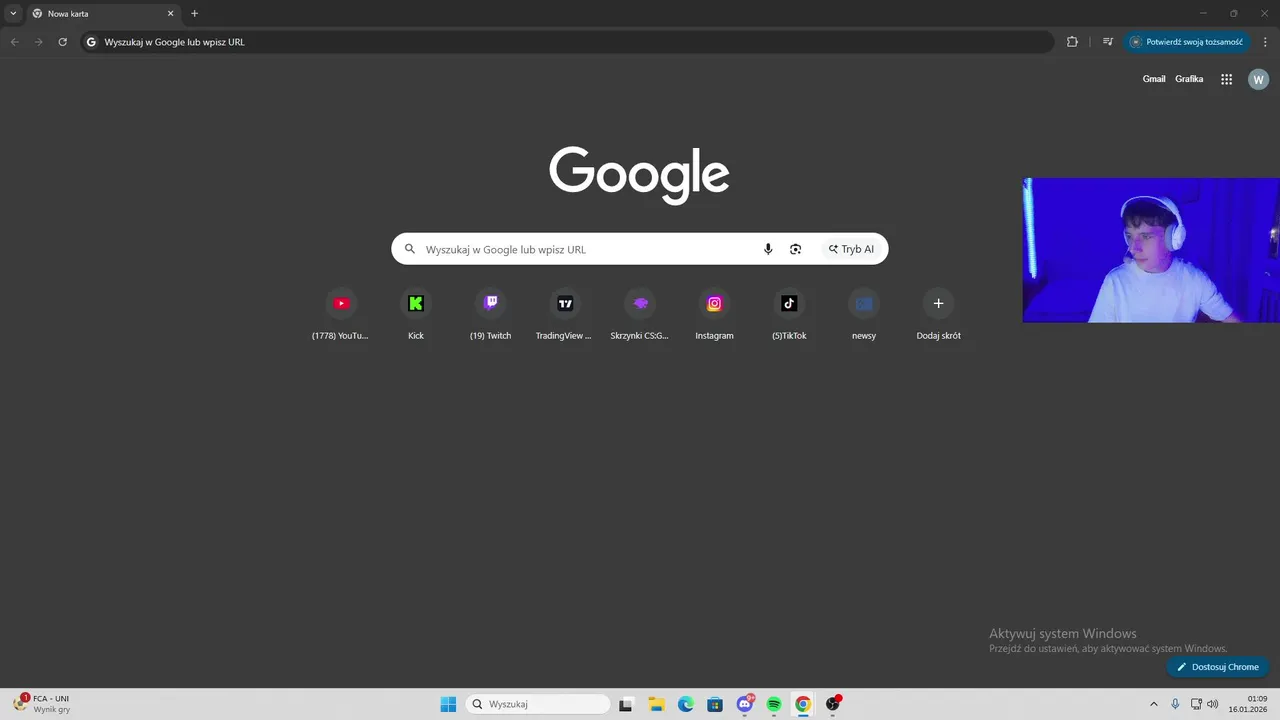1280x720 pixels.
Task: Open Chrome three-dot menu
Action: point(1265,42)
